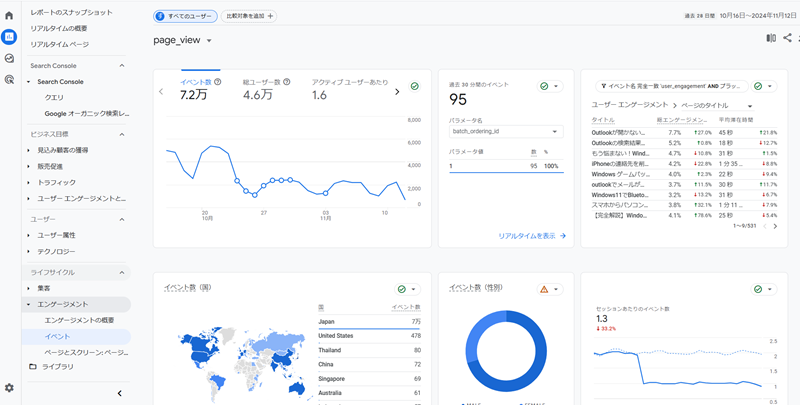This screenshot has height=405, width=800.
Task: Click the compare view icon near share
Action: pos(771,39)
